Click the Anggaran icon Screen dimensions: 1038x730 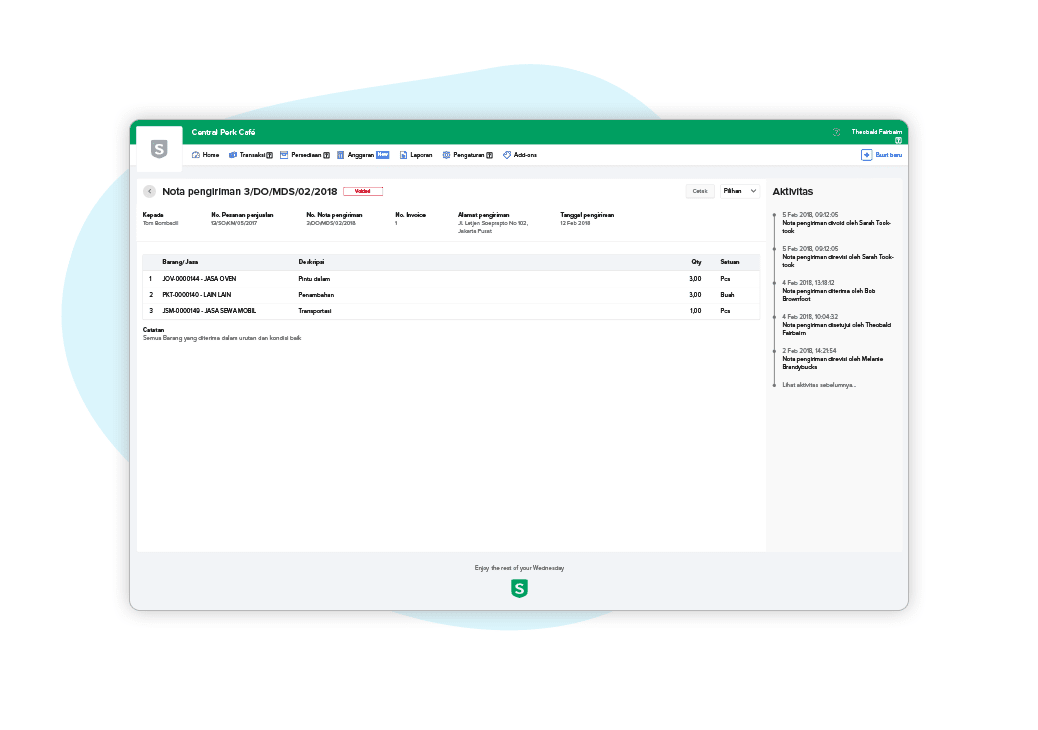[340, 155]
